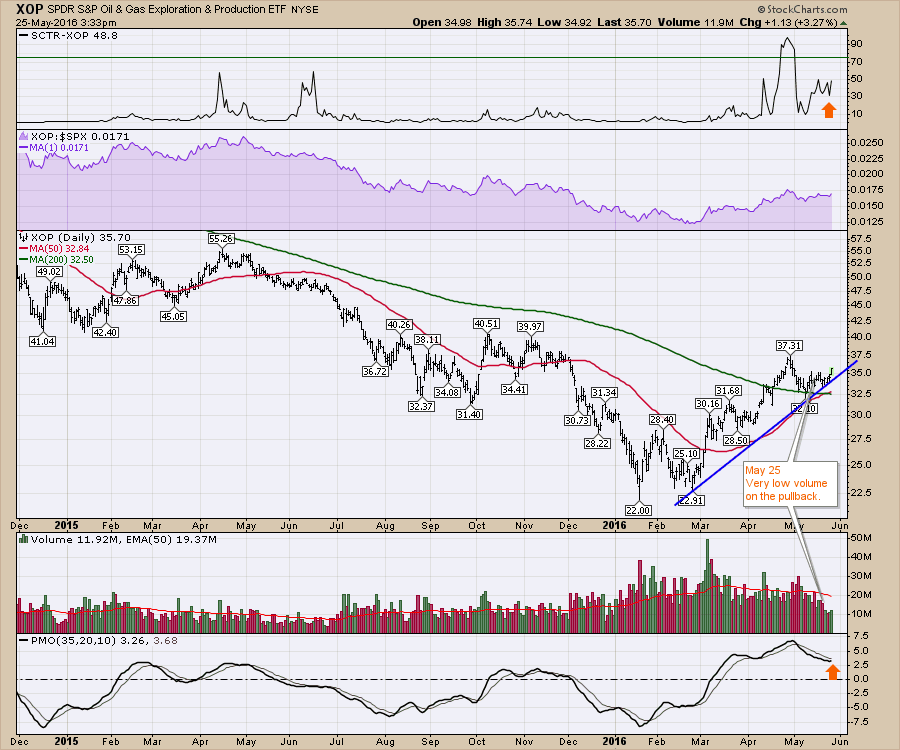900x750 pixels.
Task: Click the 49.02 price label
Action: (x=49, y=271)
